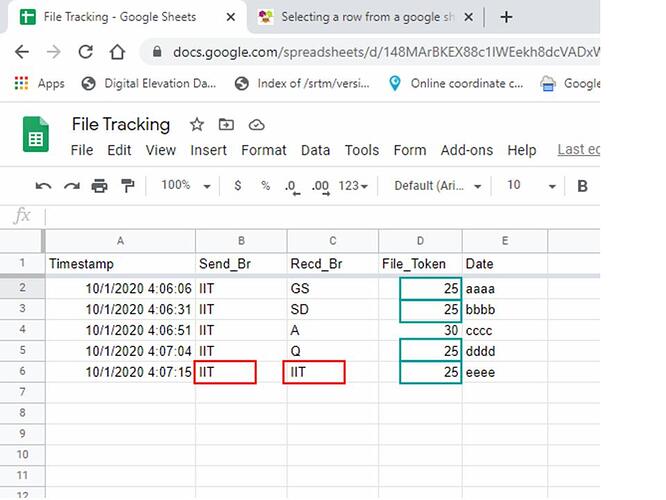The width and height of the screenshot is (666, 500).
Task: Open the zoom 100% dropdown
Action: pyautogui.click(x=186, y=186)
